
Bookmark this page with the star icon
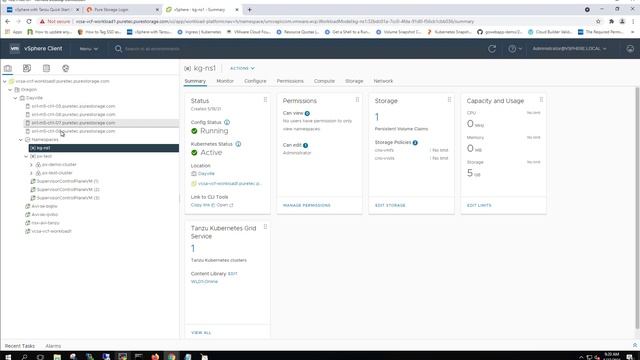click(598, 21)
